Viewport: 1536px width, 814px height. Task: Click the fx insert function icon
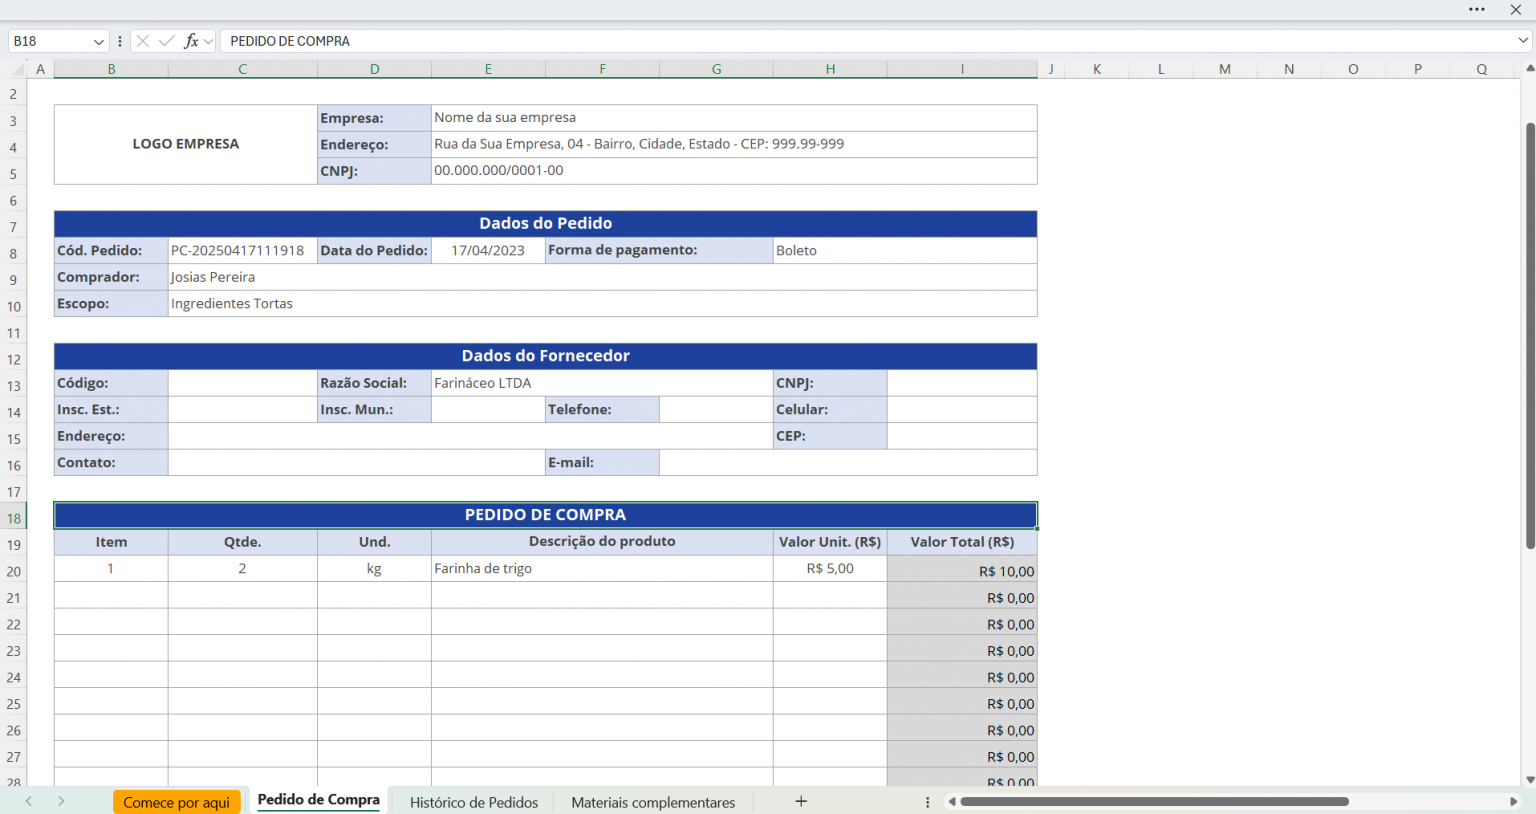pyautogui.click(x=191, y=41)
